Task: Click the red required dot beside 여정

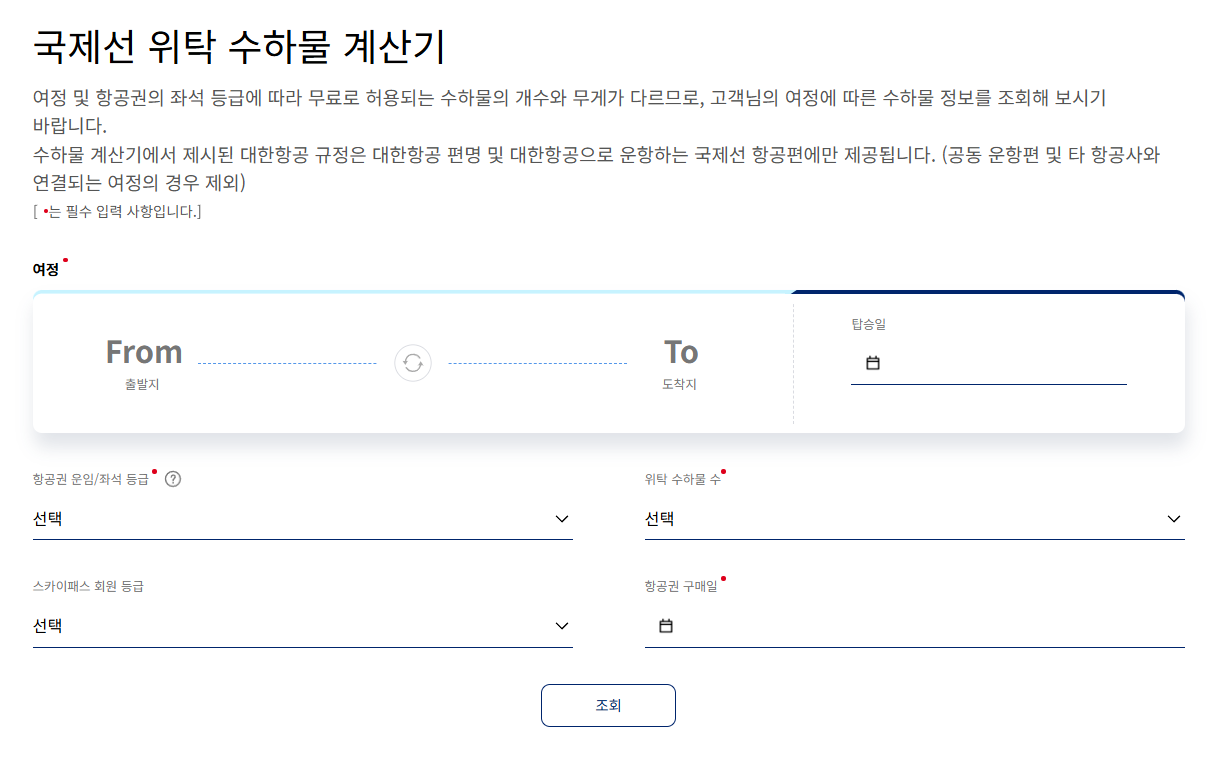Action: tap(64, 258)
